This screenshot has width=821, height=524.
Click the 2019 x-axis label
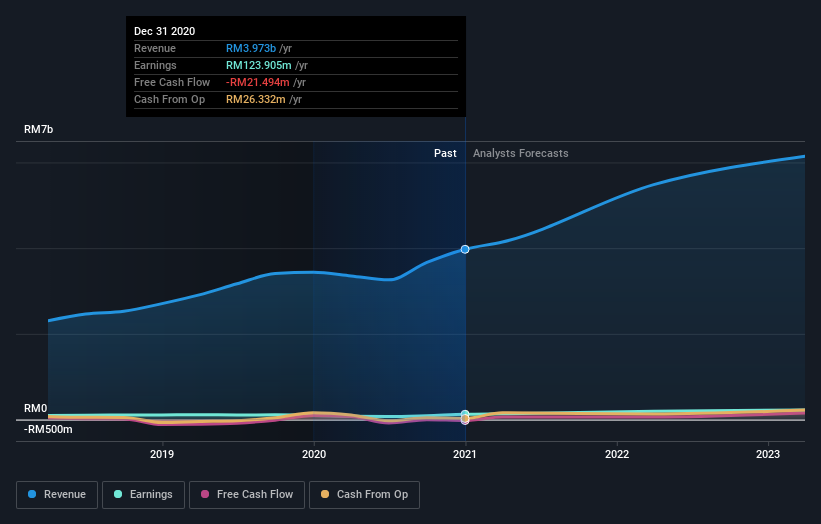point(162,454)
